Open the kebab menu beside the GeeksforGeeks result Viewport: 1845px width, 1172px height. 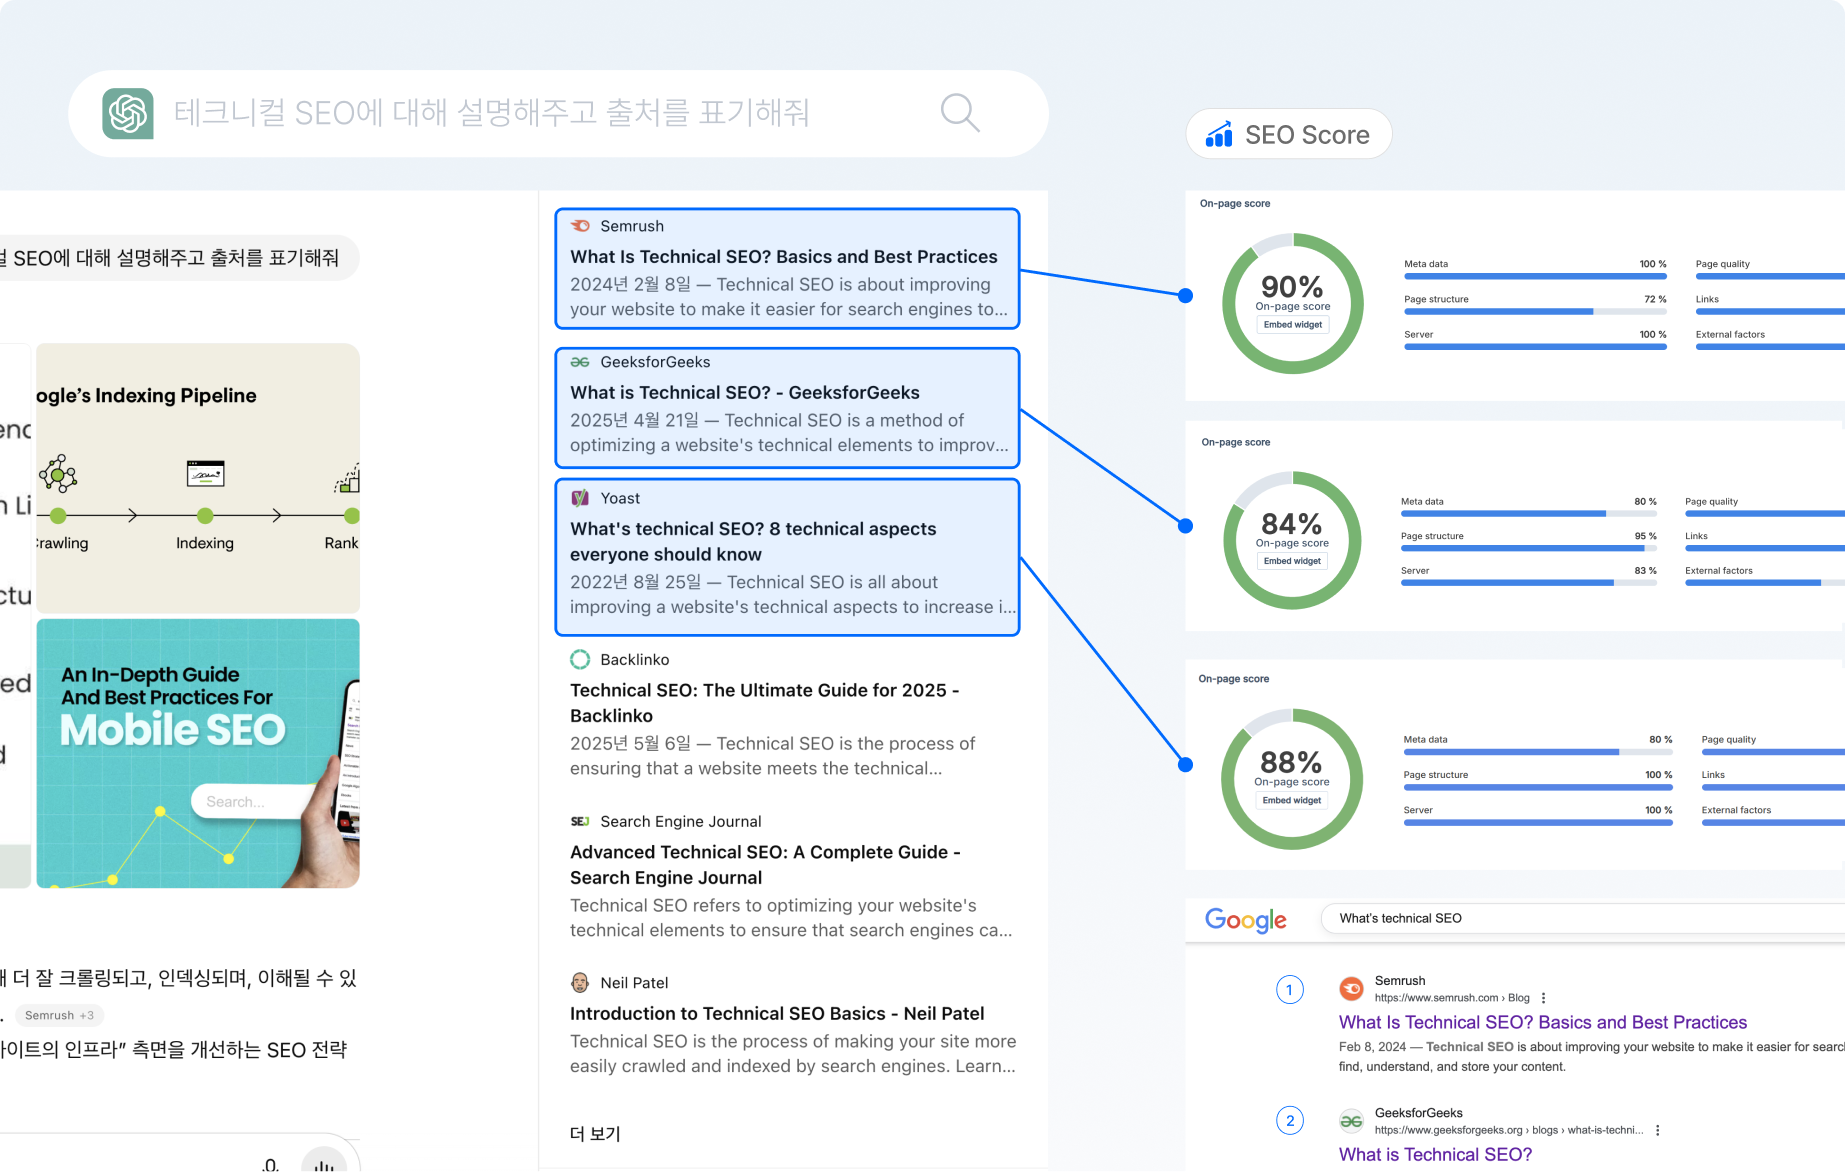(1658, 1130)
